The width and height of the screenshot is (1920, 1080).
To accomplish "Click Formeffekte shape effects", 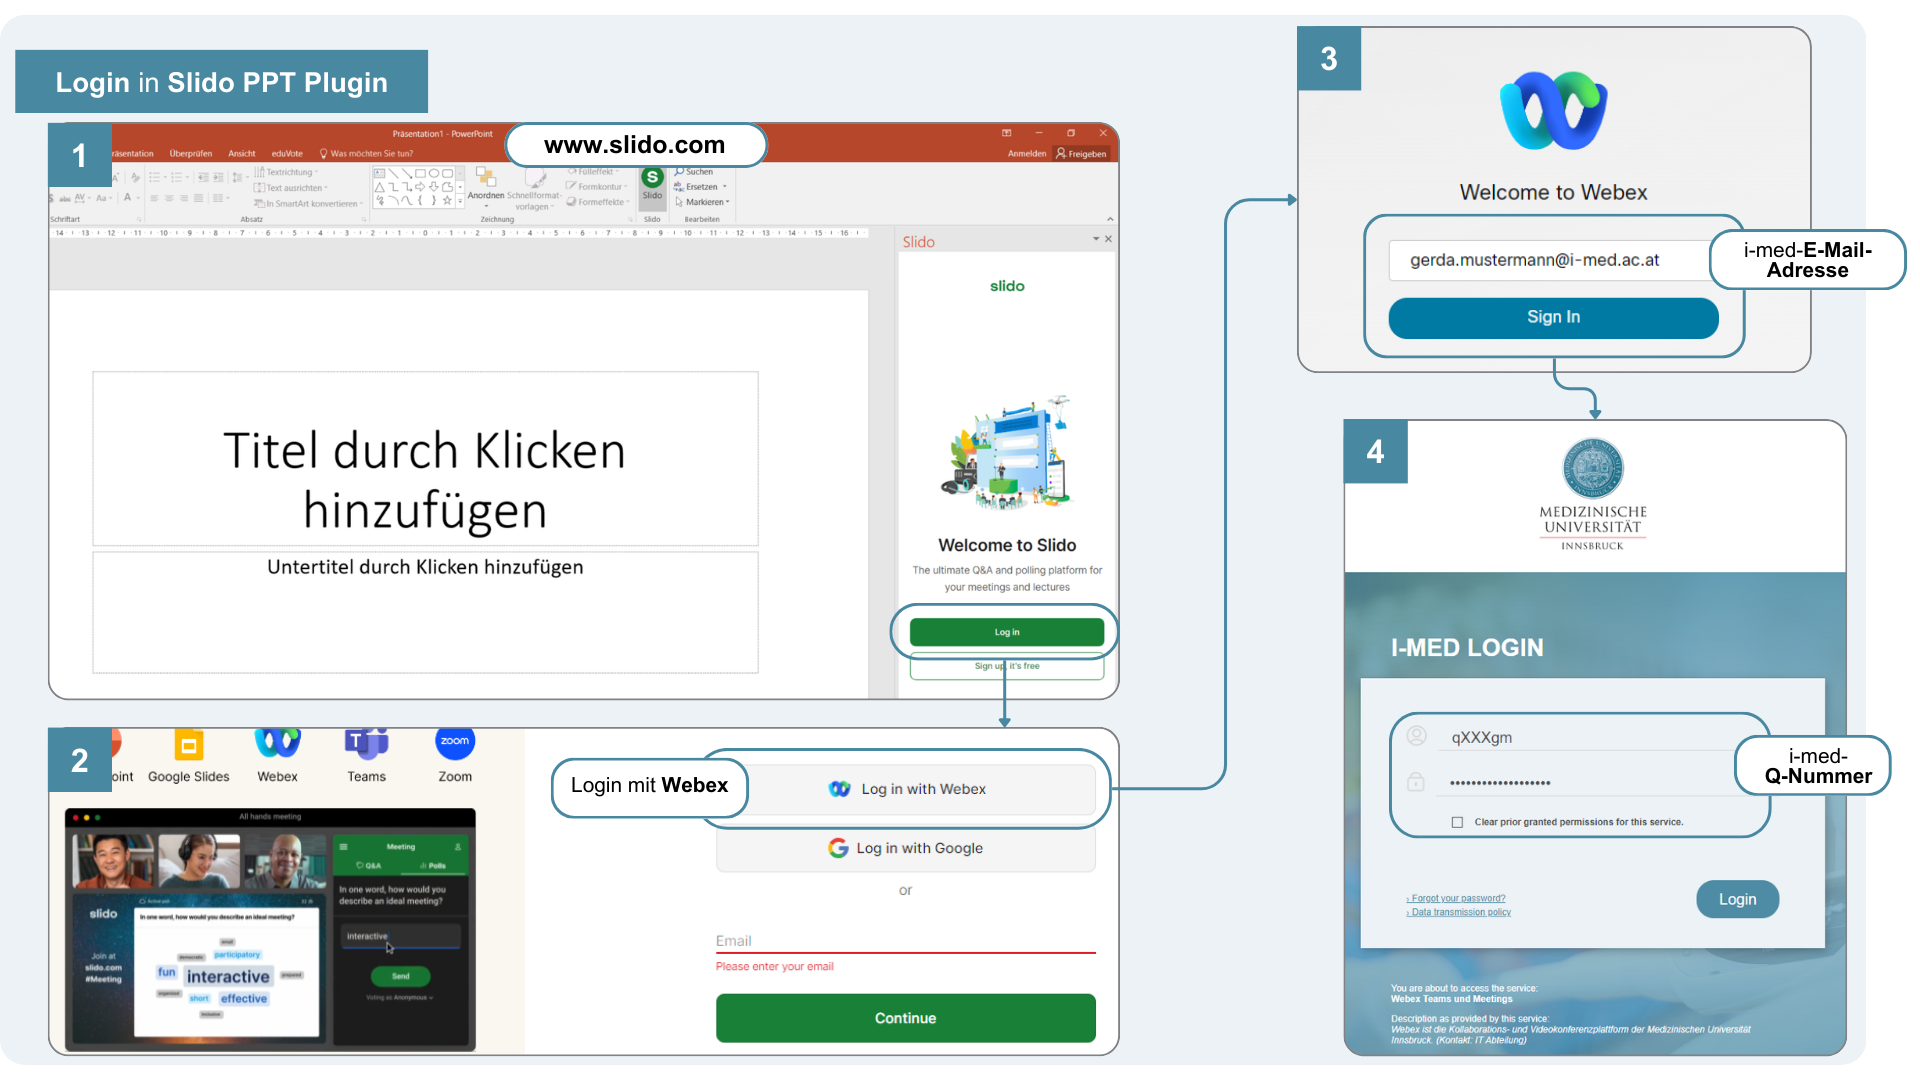I will (598, 202).
